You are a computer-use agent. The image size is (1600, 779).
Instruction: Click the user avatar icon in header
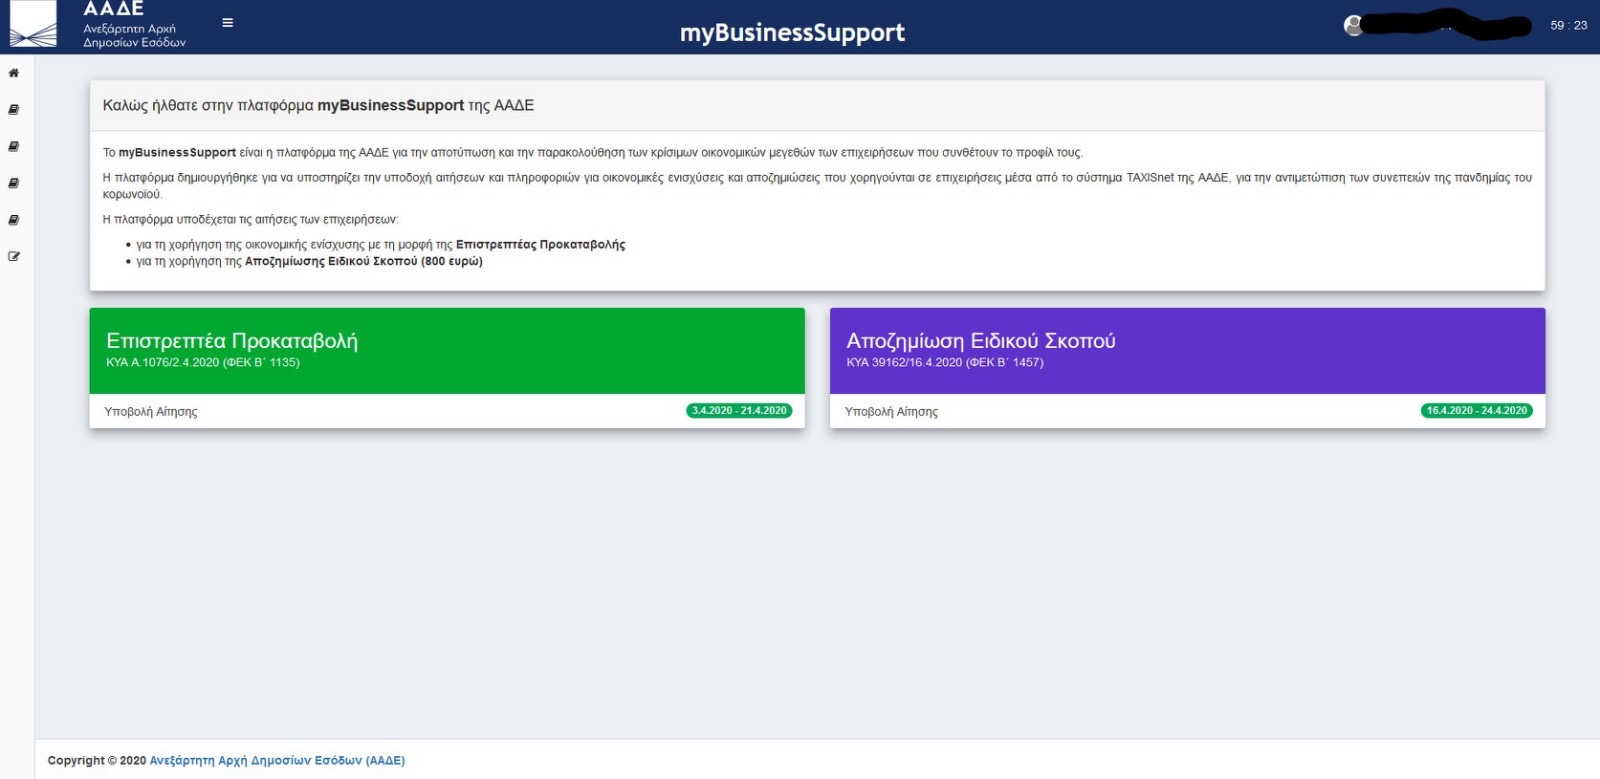tap(1354, 26)
